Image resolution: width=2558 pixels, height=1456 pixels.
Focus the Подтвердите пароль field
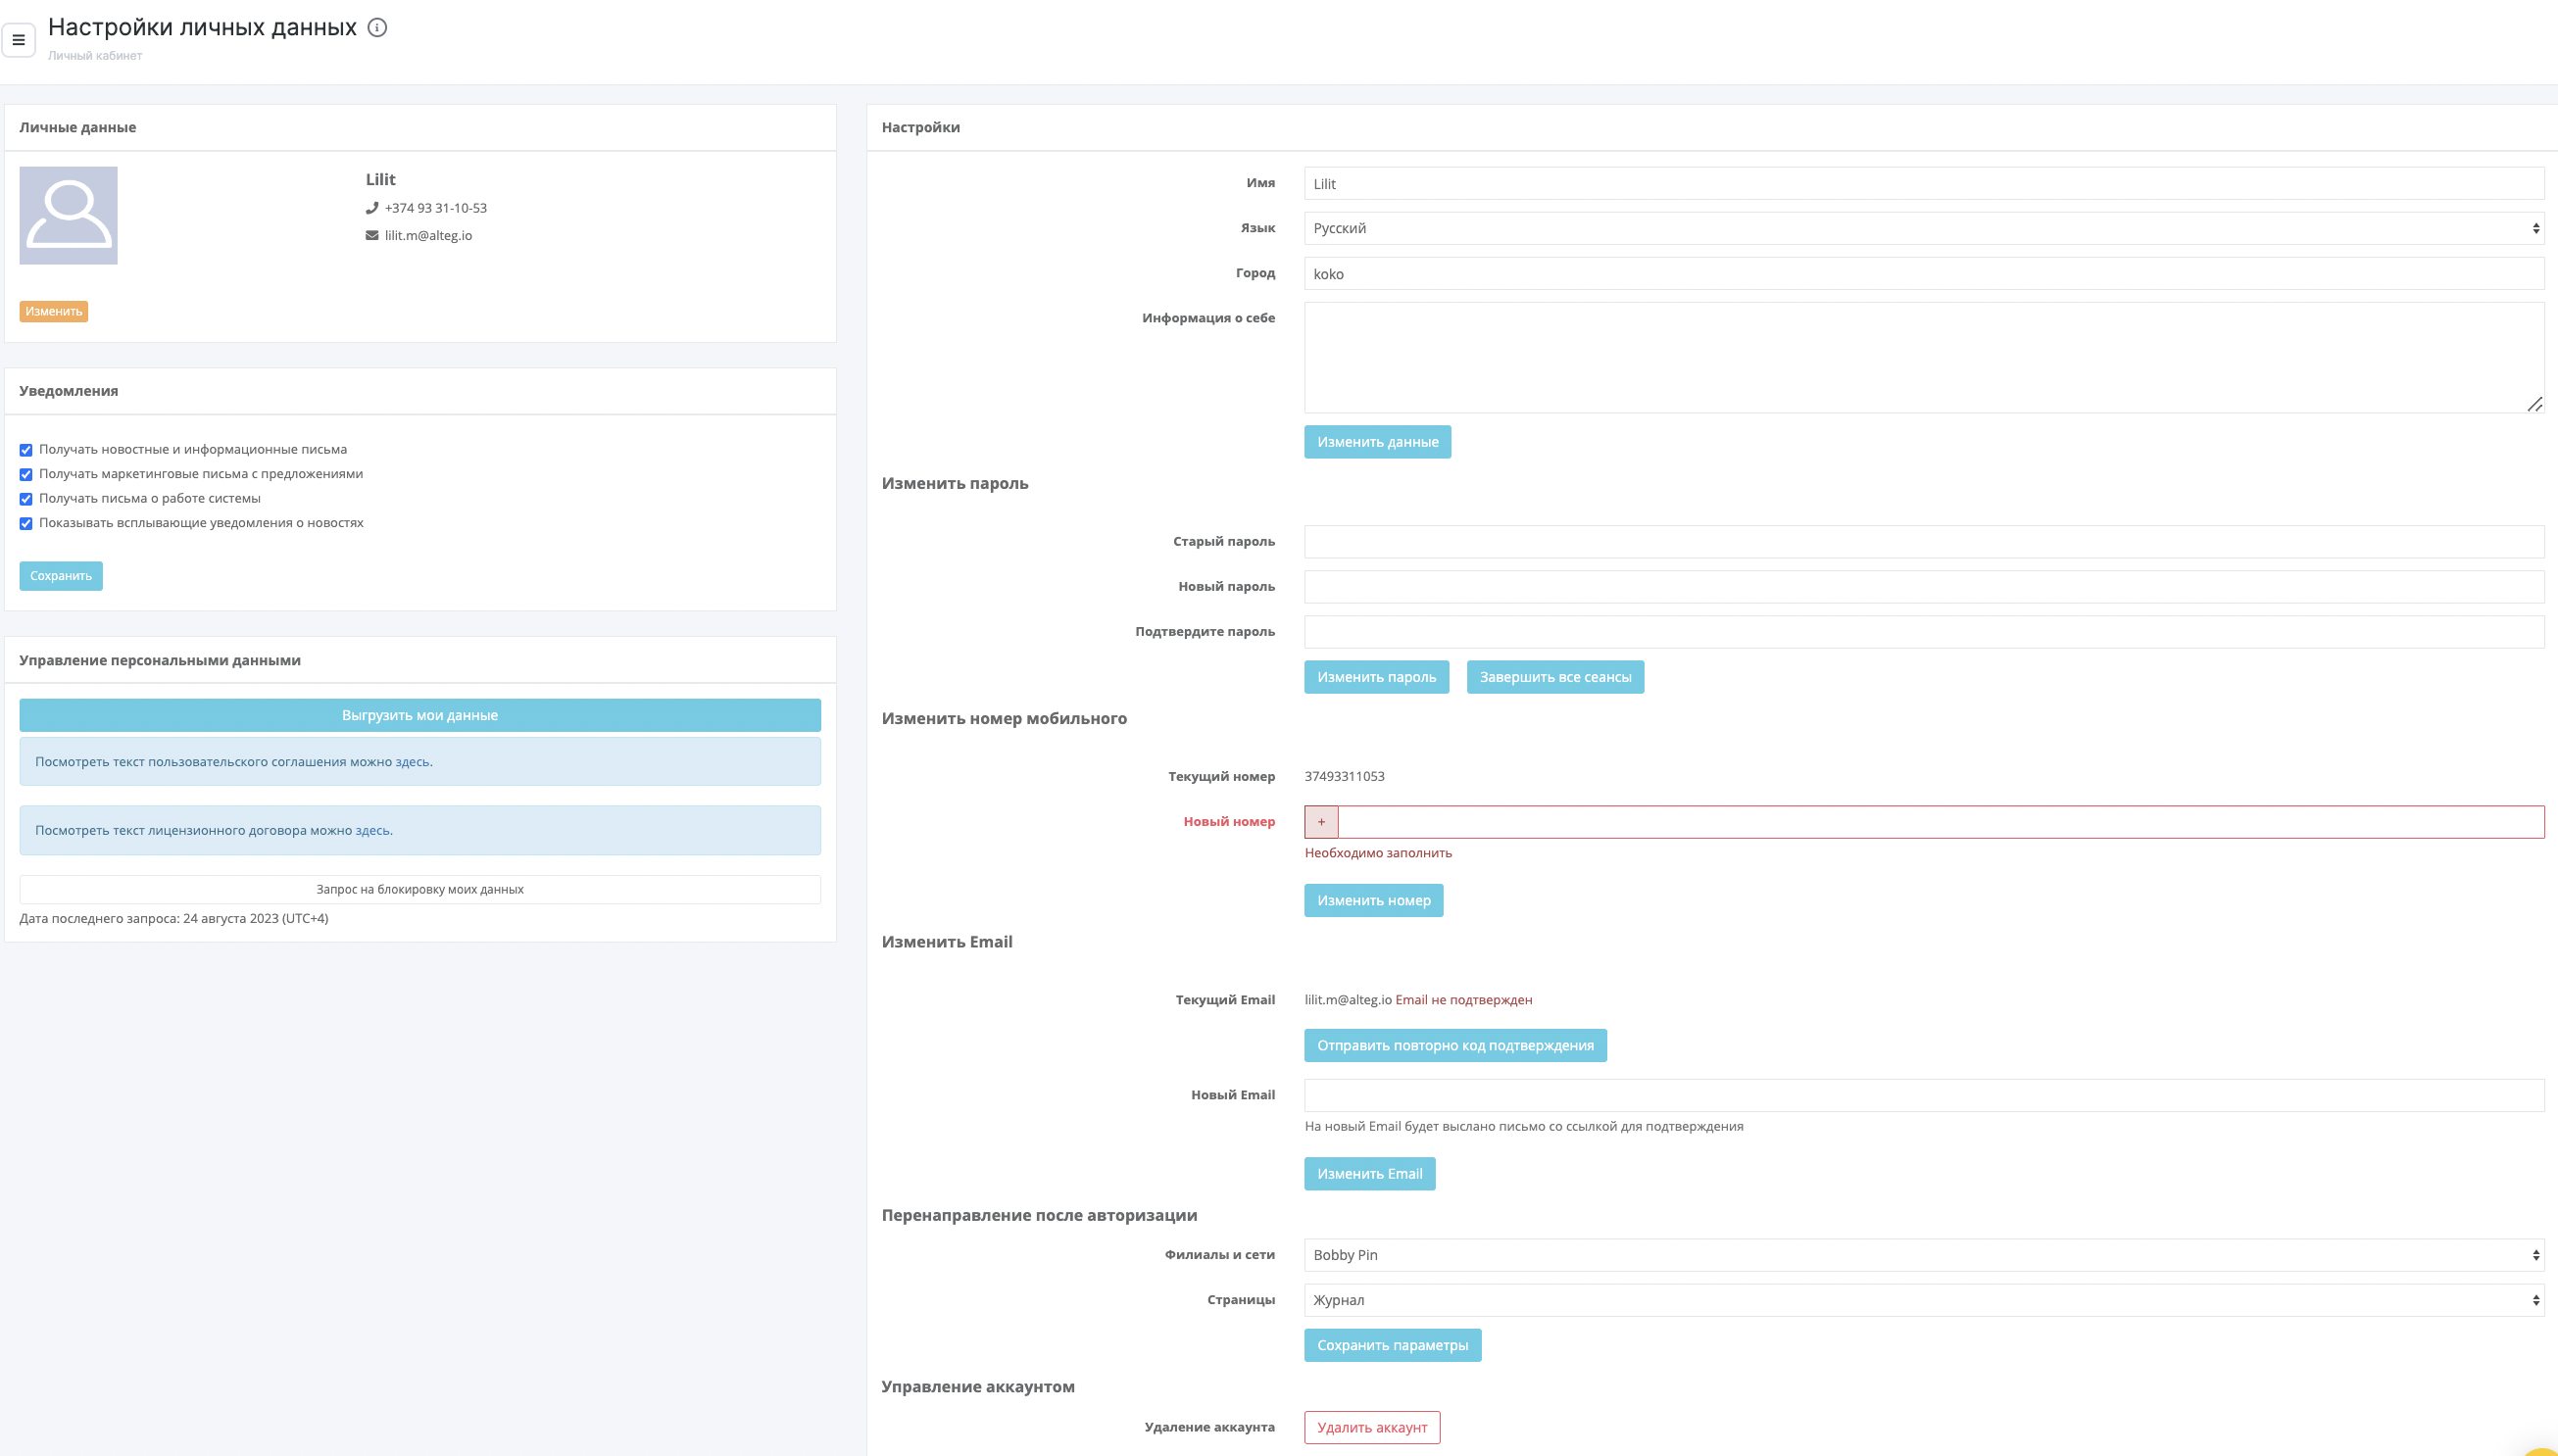1924,632
